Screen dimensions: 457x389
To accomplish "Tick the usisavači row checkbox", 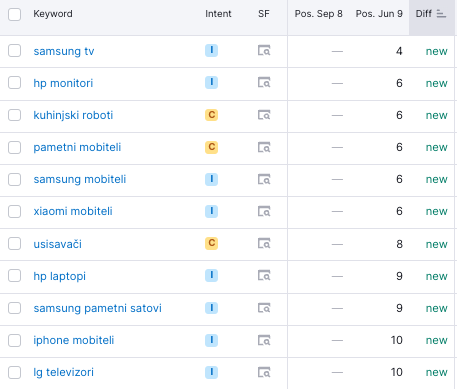I will (14, 243).
